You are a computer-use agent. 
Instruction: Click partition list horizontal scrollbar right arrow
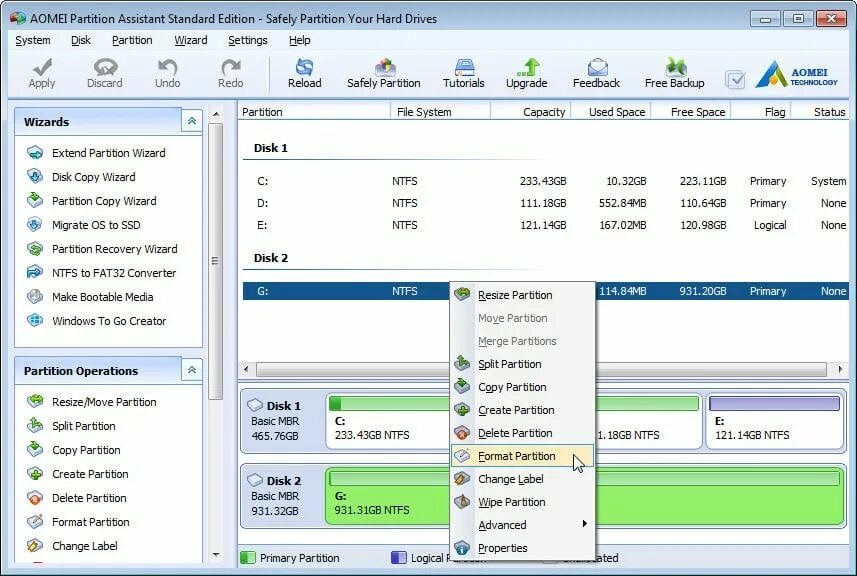(x=840, y=369)
